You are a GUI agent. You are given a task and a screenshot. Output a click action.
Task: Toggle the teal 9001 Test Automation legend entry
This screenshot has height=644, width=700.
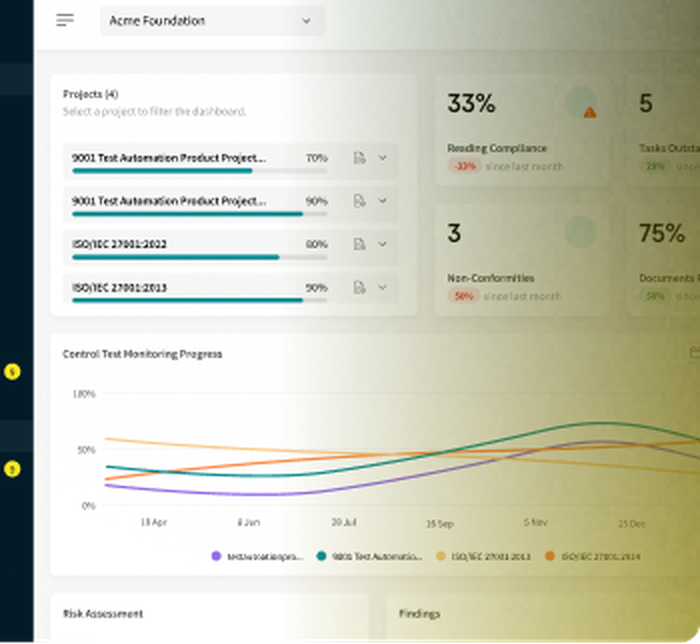coord(369,557)
